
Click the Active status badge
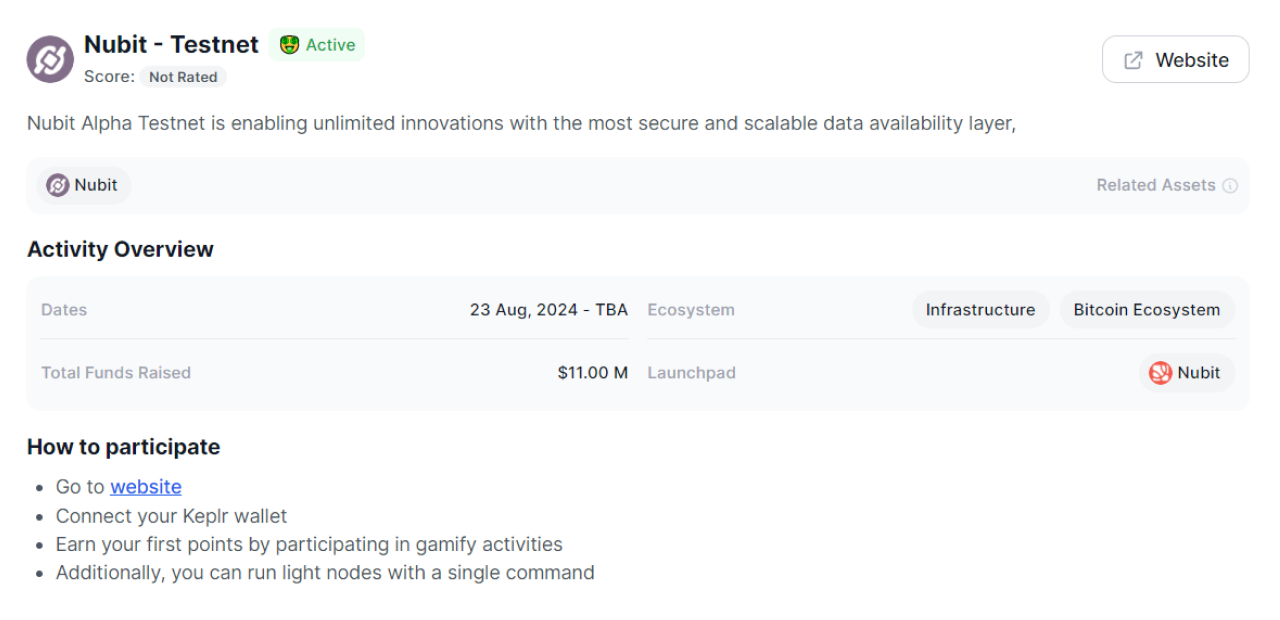pos(317,45)
